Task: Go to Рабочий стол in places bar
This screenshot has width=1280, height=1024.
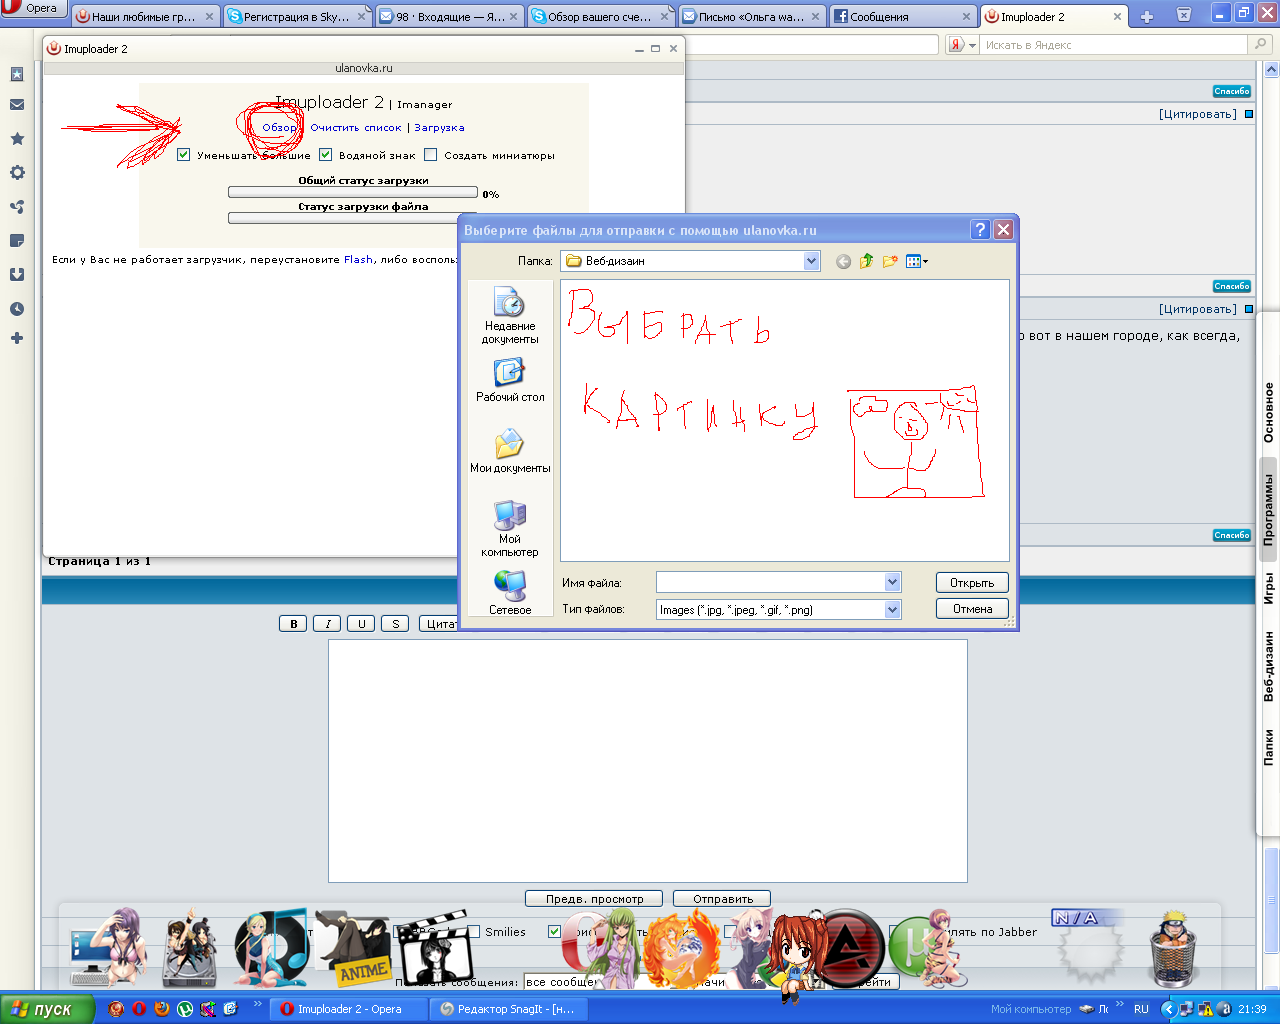Action: click(510, 381)
